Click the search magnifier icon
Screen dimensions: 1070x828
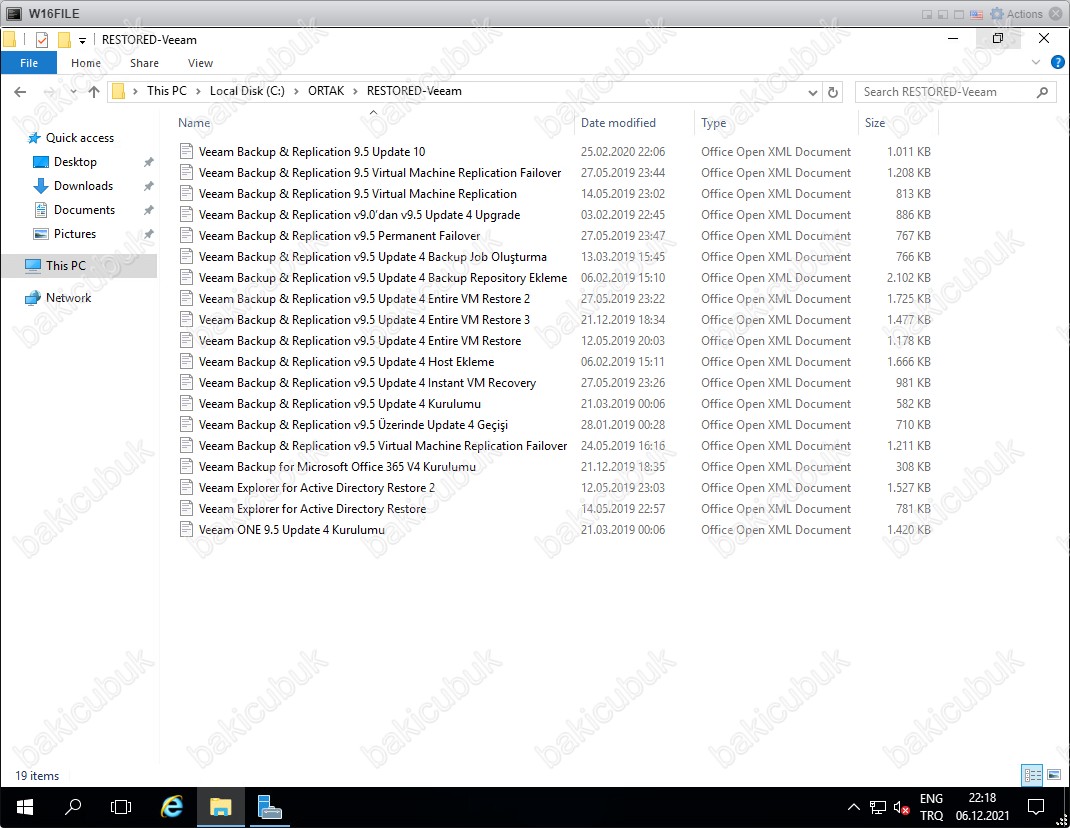1042,92
